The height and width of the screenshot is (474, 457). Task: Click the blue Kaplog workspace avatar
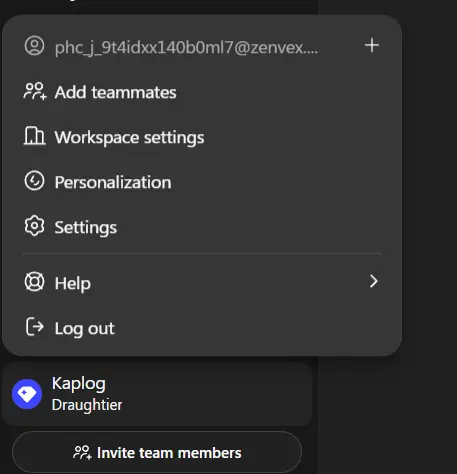27,394
